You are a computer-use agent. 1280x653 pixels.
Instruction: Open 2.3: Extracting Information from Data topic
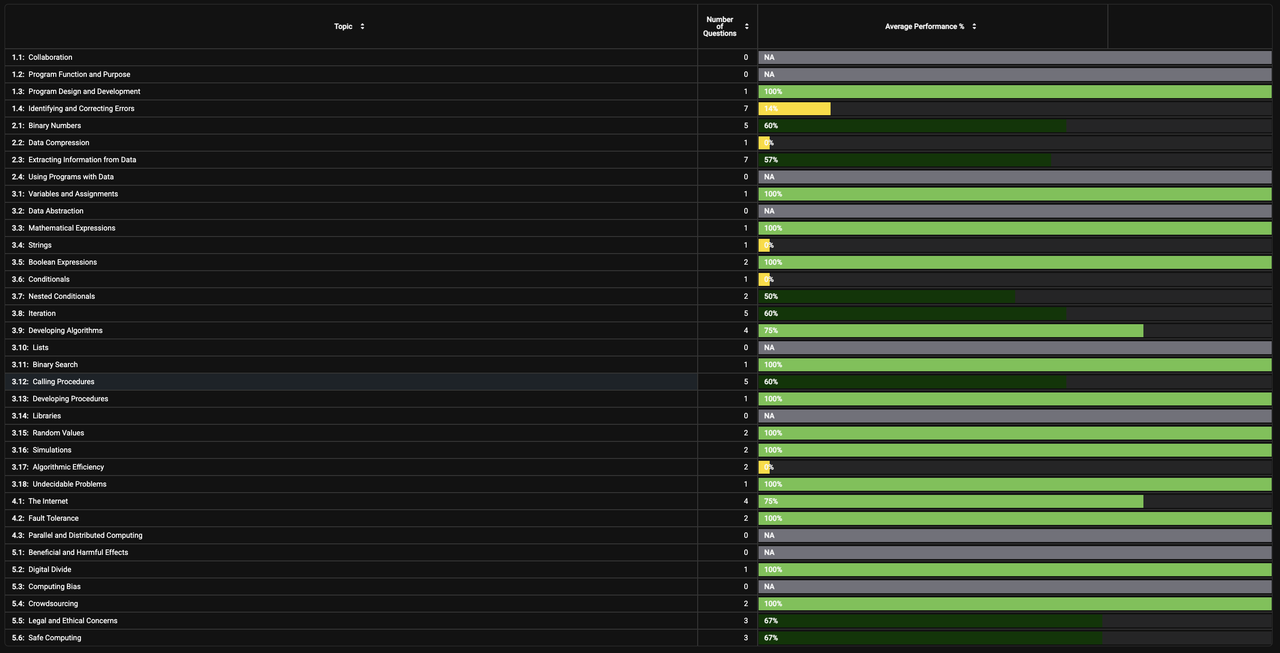click(x=74, y=159)
